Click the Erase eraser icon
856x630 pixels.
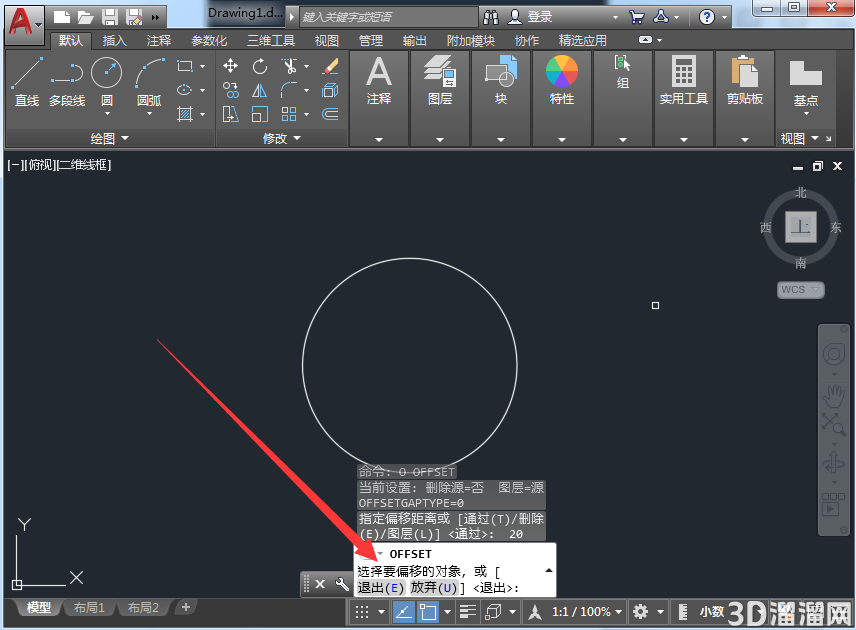click(x=330, y=66)
